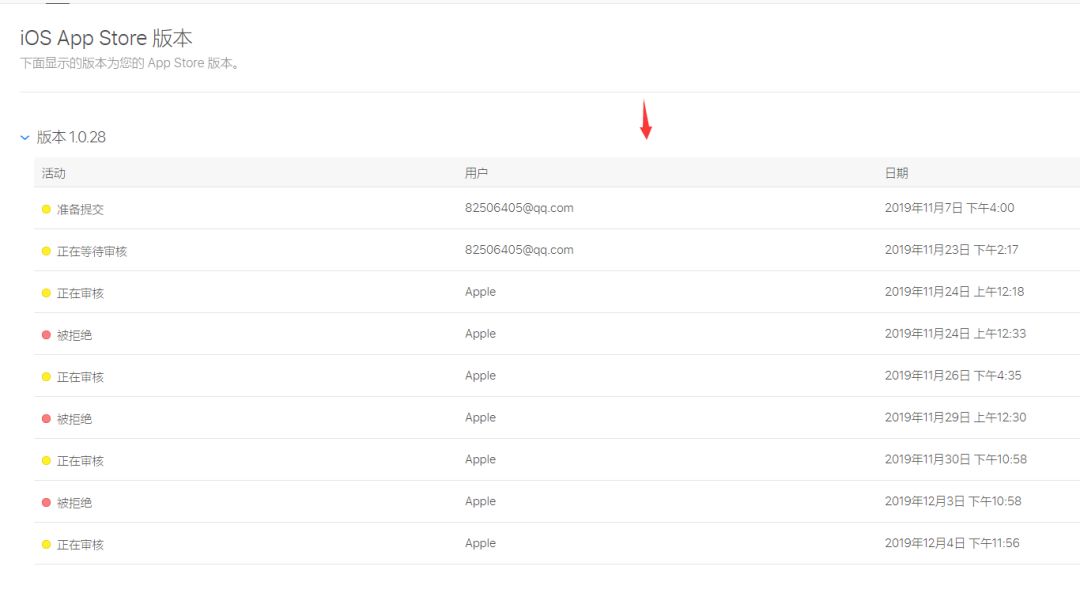The width and height of the screenshot is (1080, 593).
Task: Click the 日期 column header
Action: coord(896,173)
